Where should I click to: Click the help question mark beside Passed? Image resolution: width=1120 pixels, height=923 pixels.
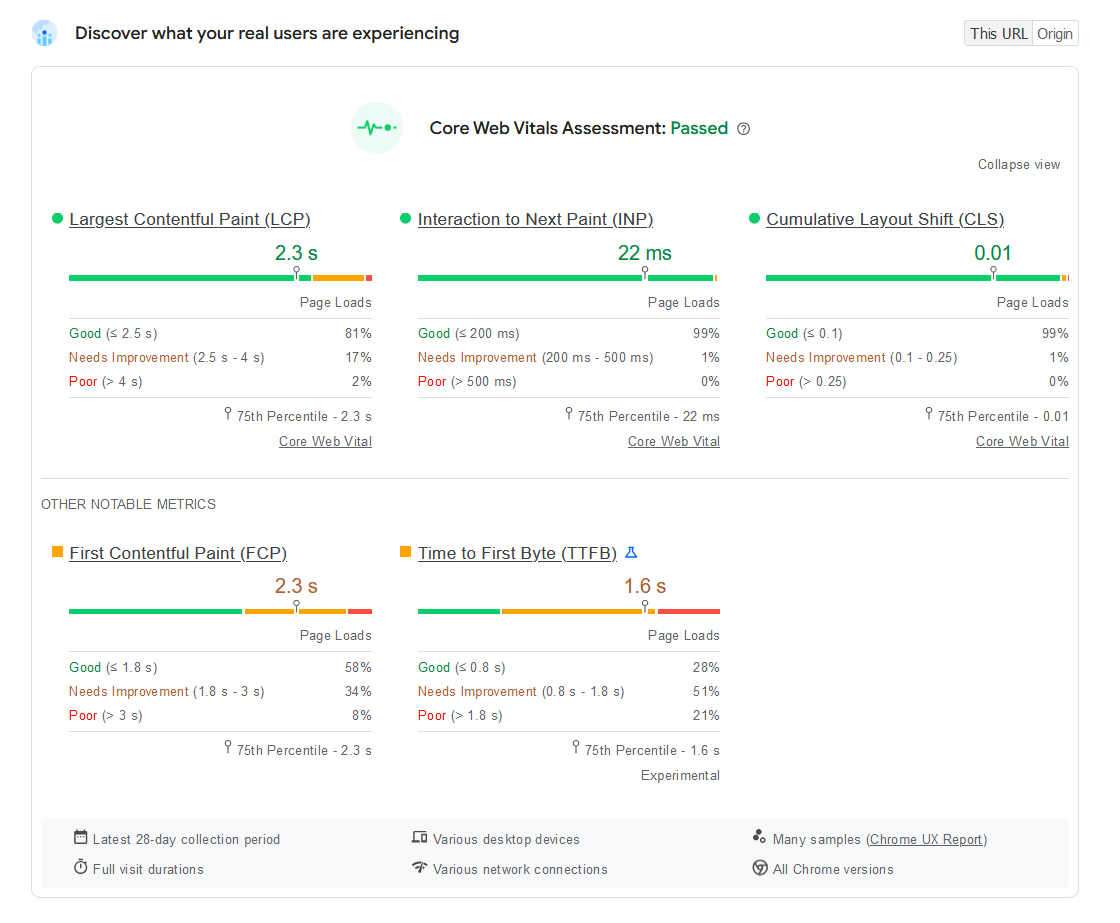[x=743, y=129]
